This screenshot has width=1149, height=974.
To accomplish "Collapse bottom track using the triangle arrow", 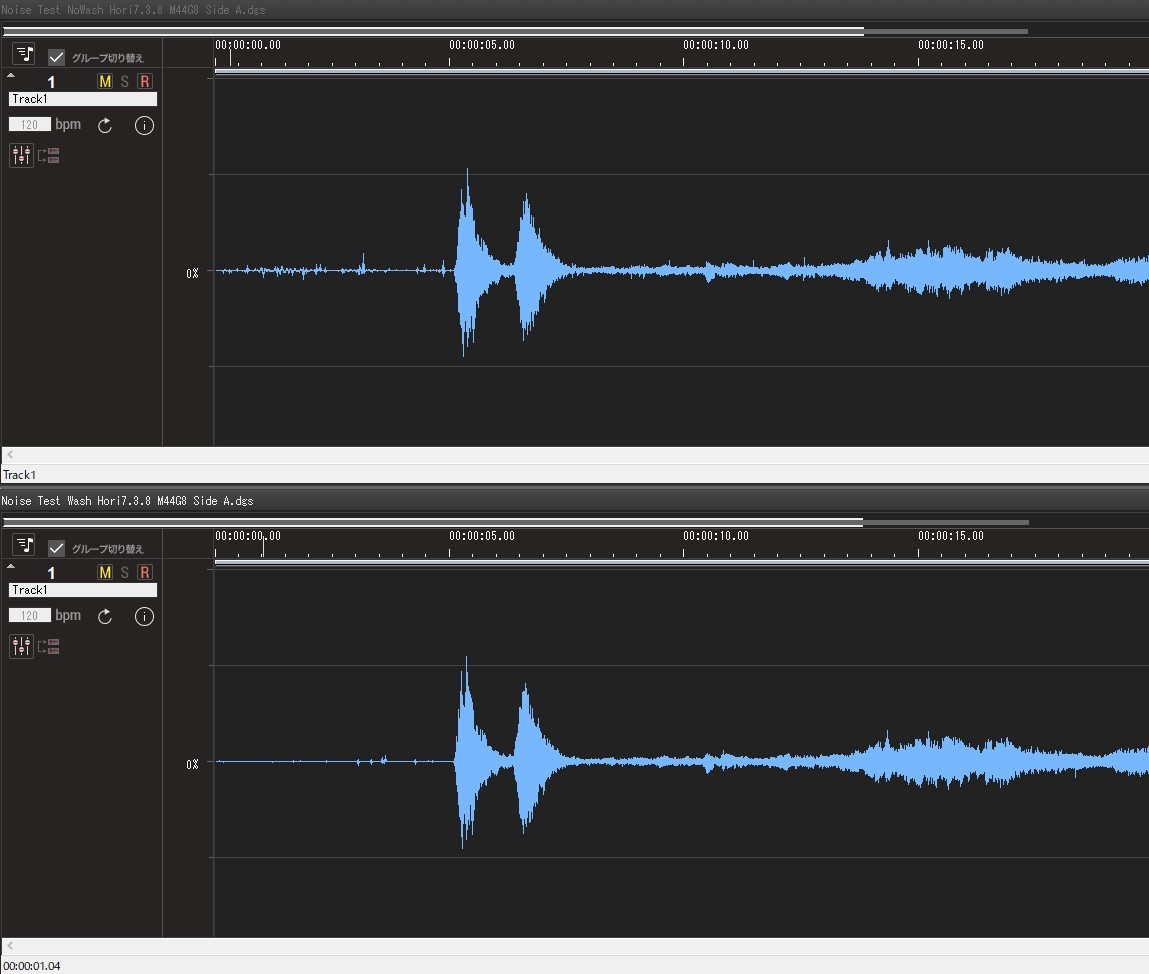I will point(11,566).
